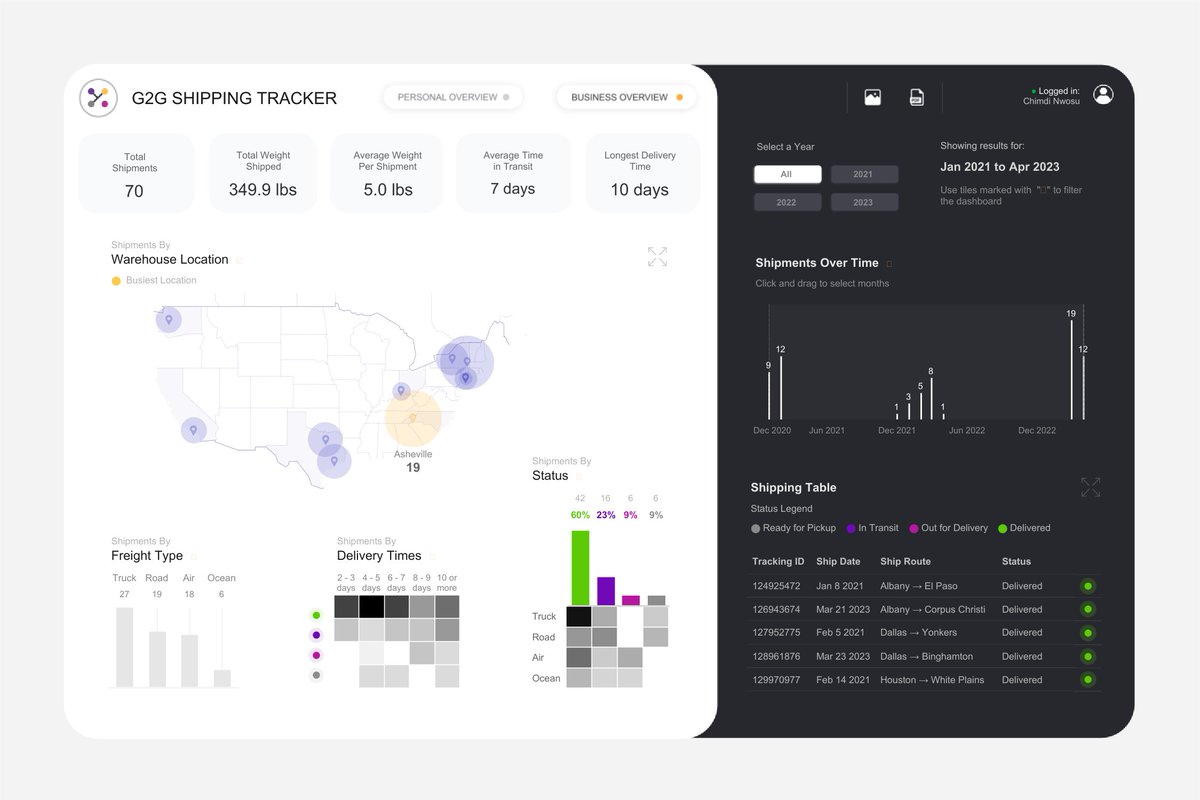Filter dashboard to year 2023
The image size is (1200, 800).
(864, 202)
